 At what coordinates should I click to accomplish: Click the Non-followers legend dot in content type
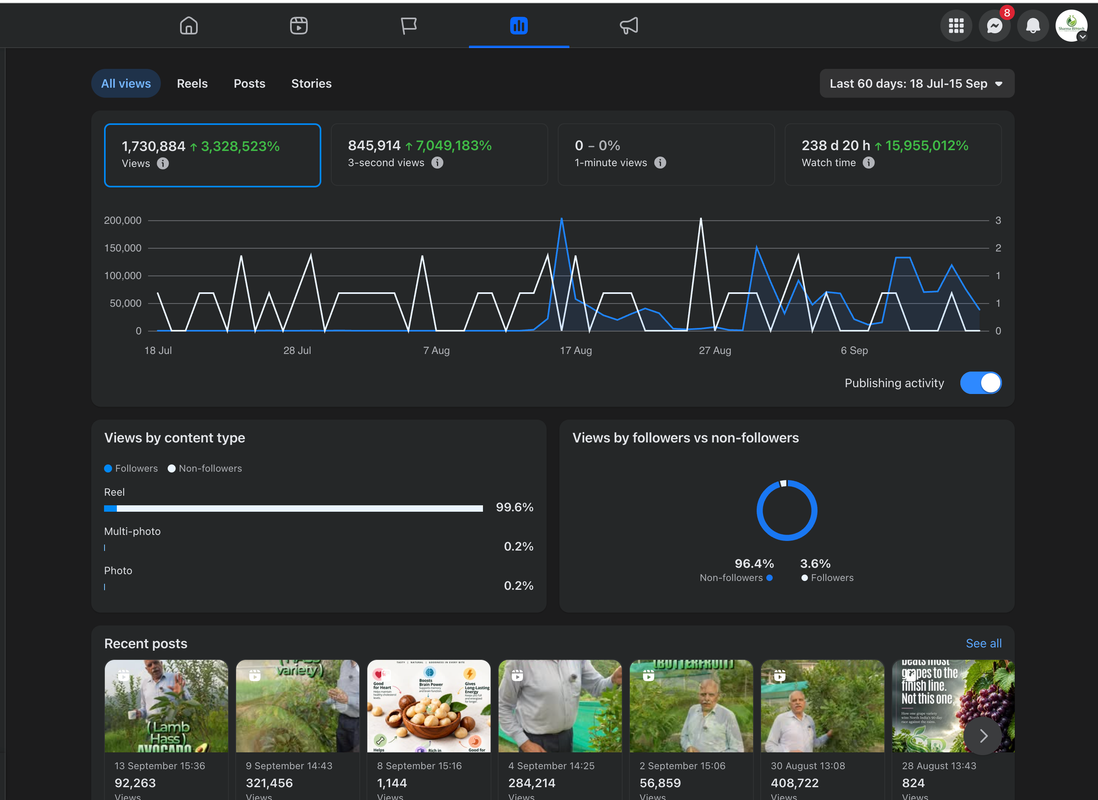172,469
